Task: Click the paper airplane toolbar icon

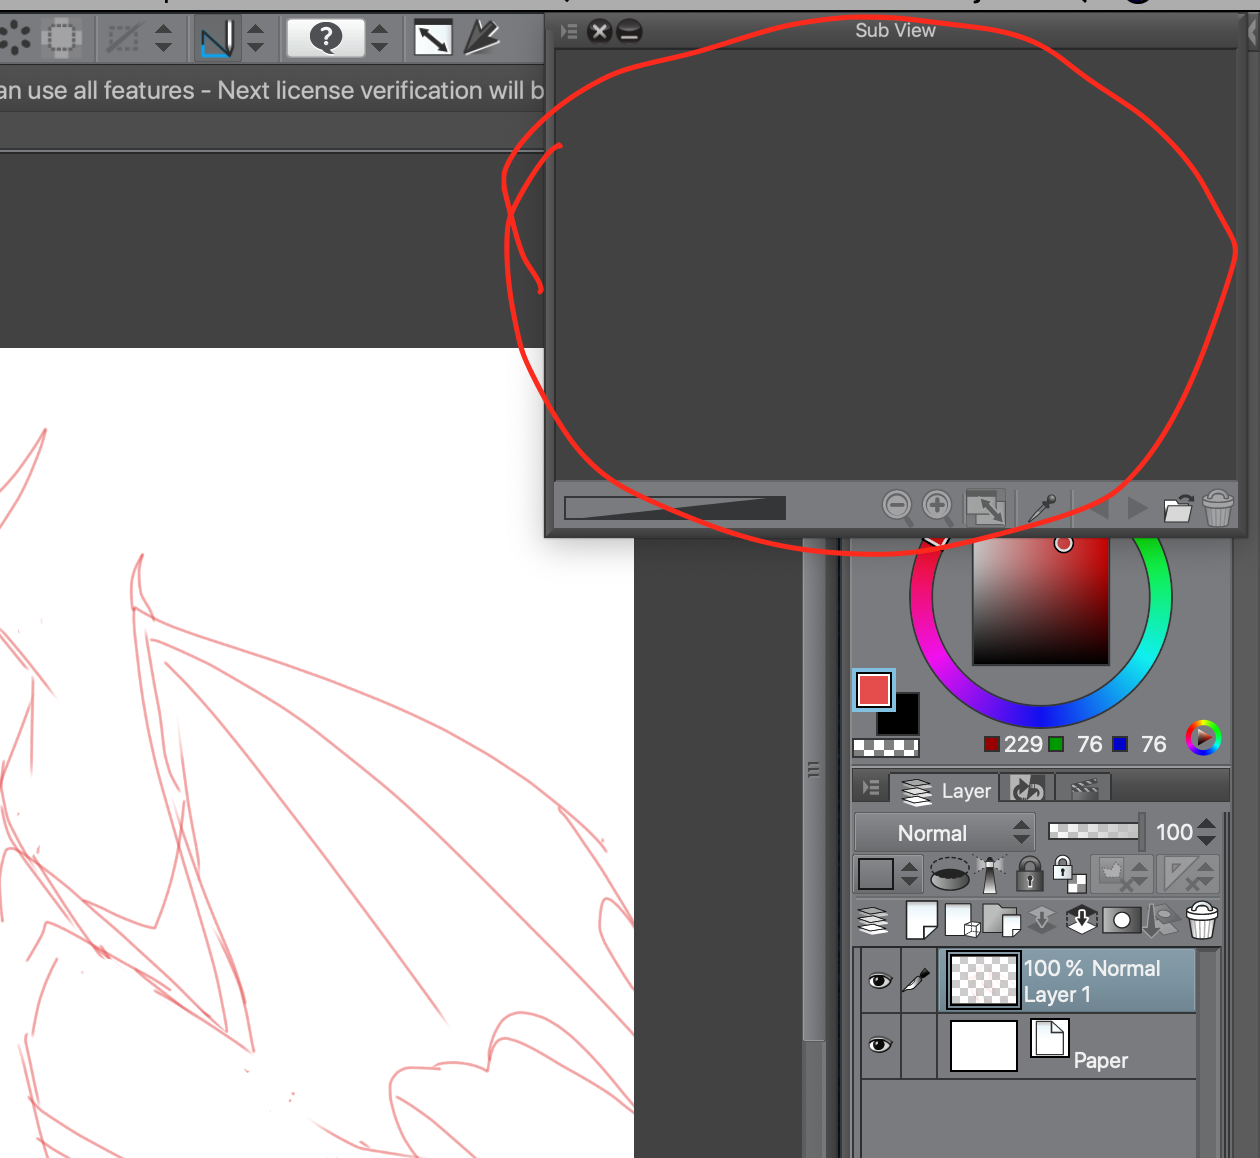Action: click(x=482, y=38)
